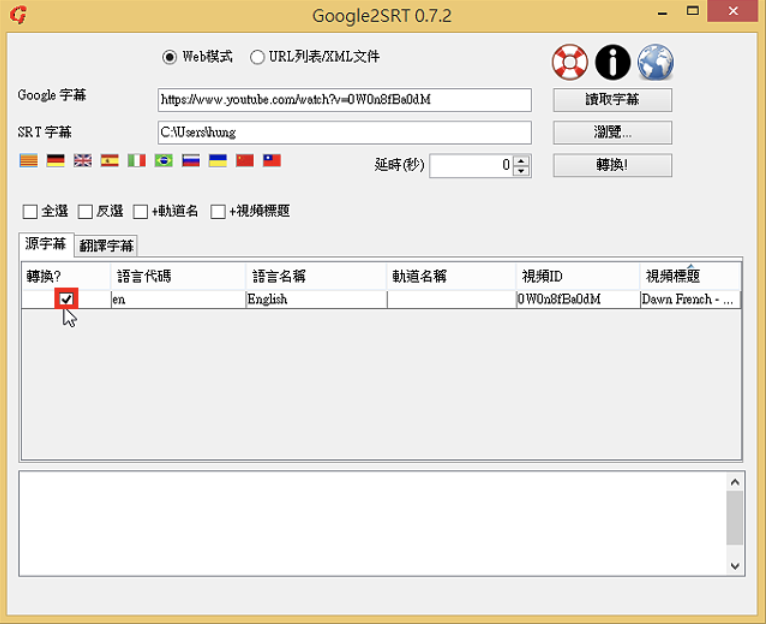
Task: Select the German flag language
Action: pos(56,160)
